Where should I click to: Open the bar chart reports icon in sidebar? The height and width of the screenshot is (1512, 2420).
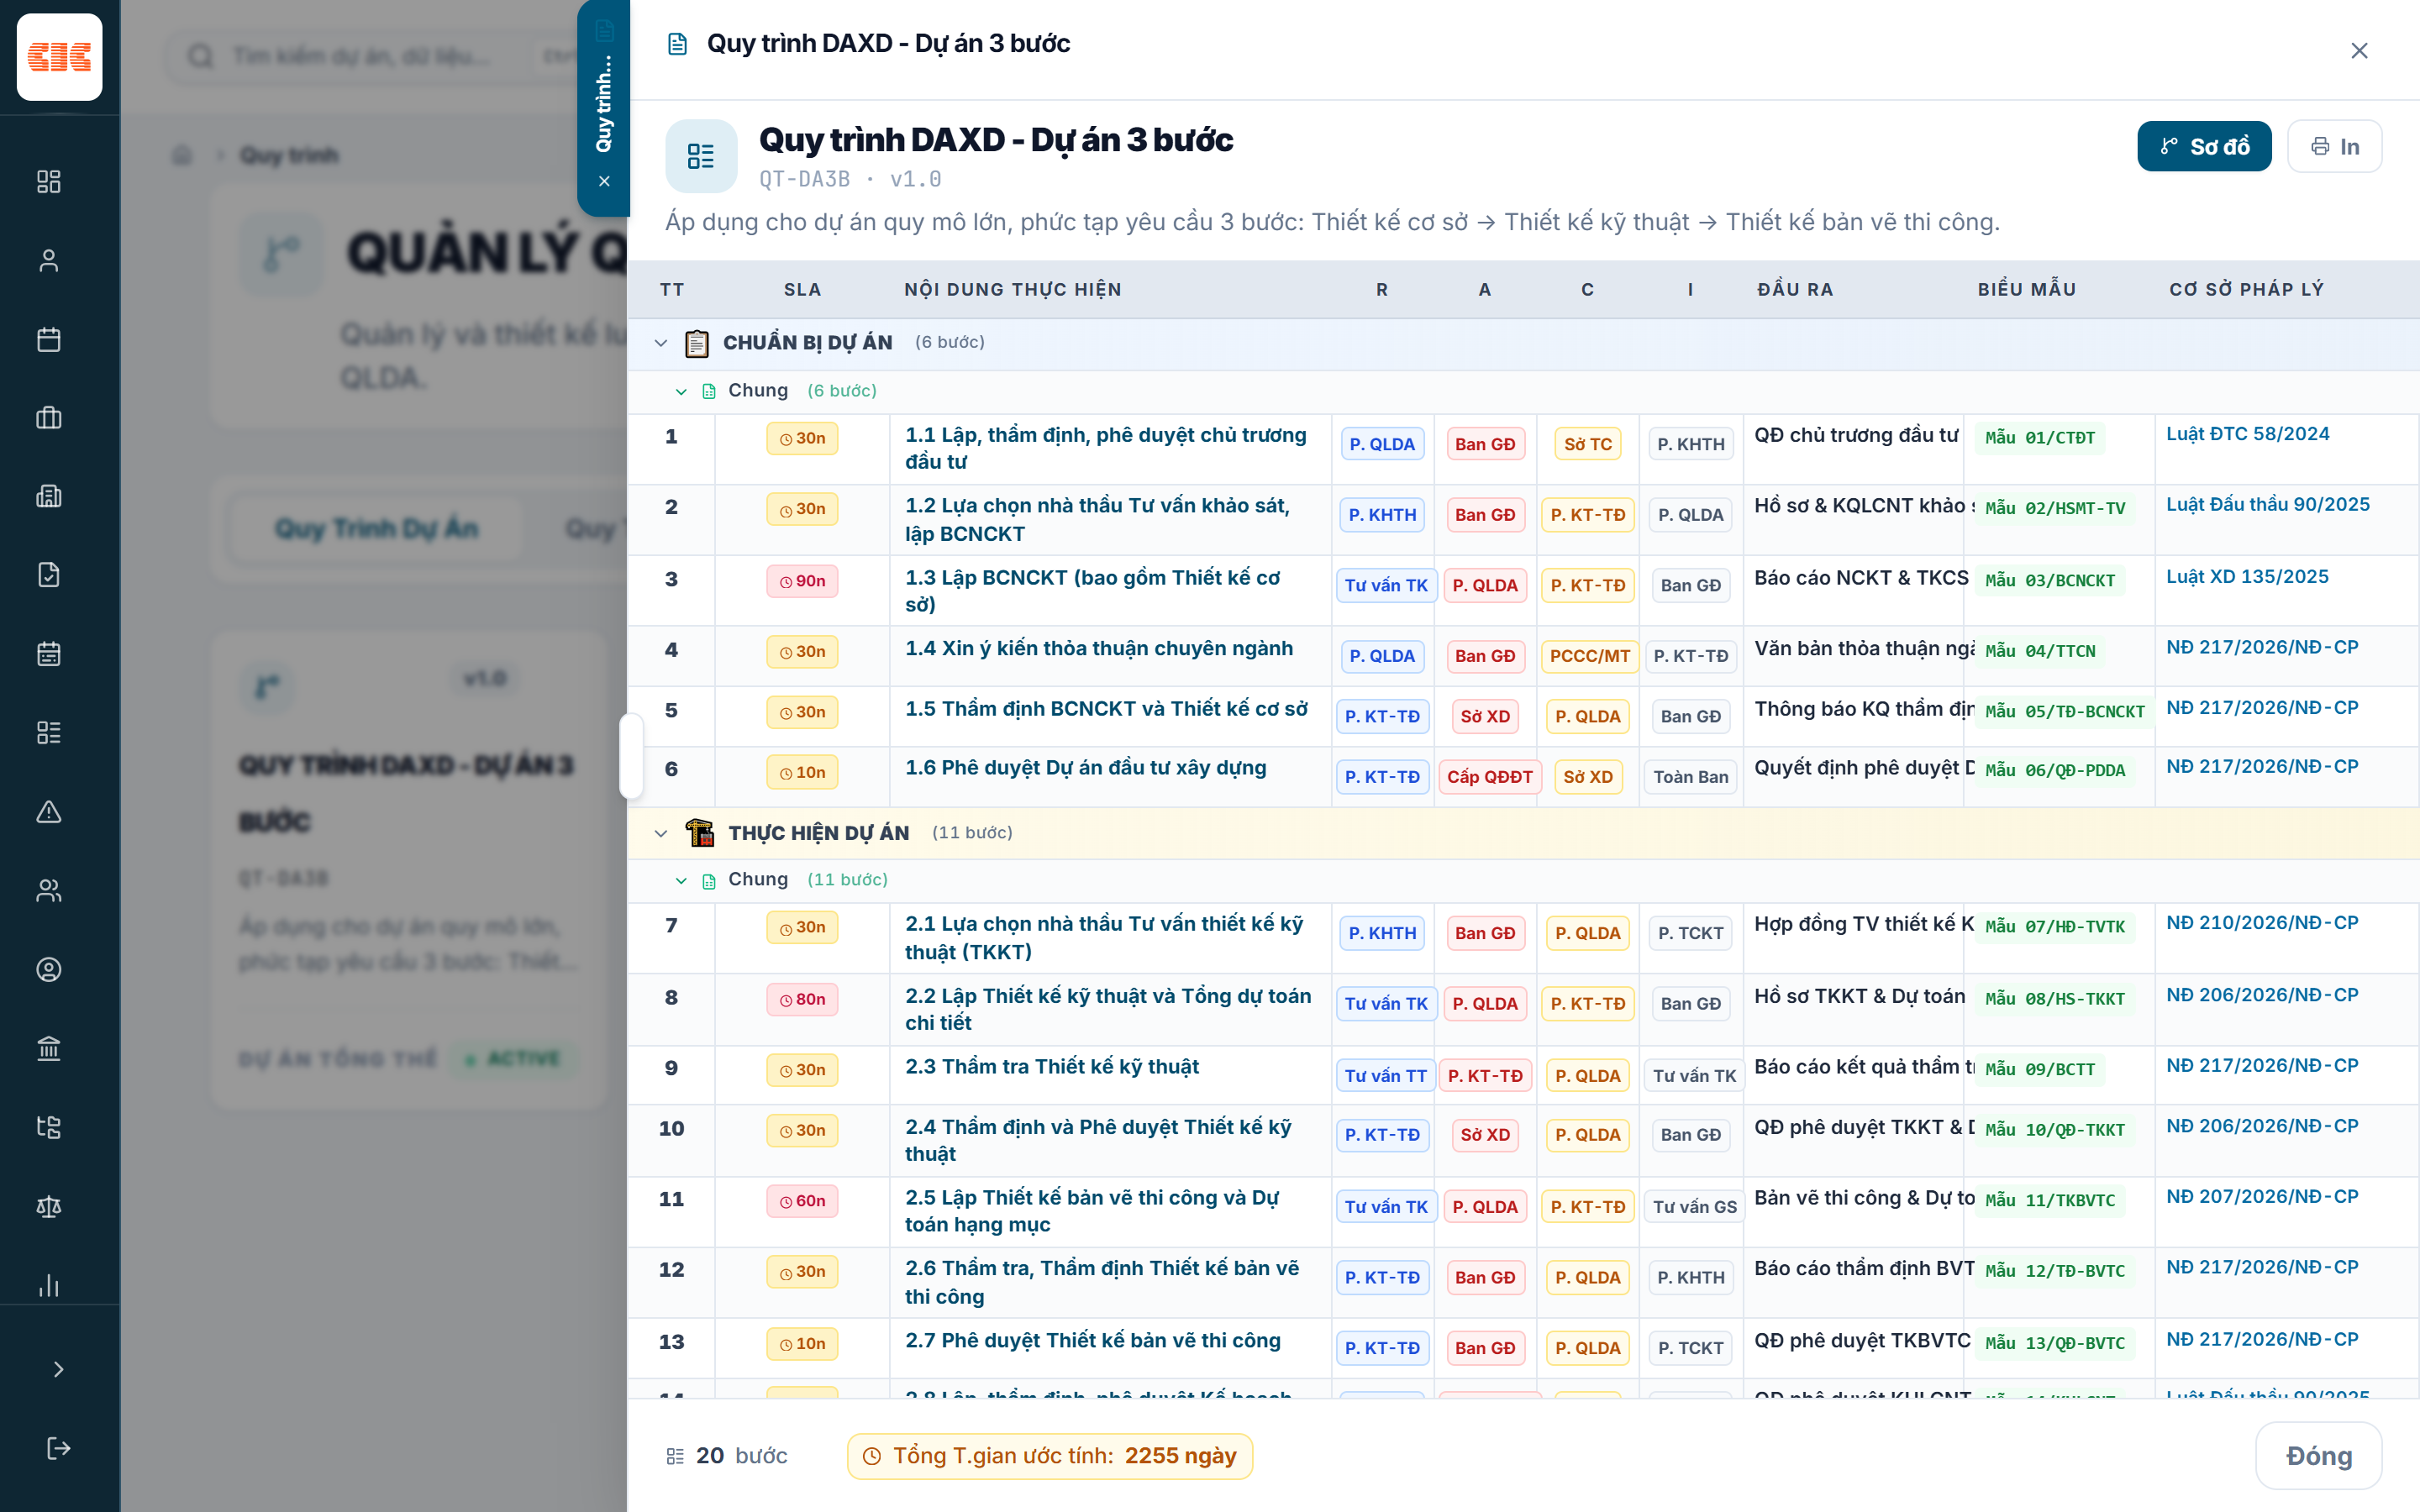click(49, 1285)
